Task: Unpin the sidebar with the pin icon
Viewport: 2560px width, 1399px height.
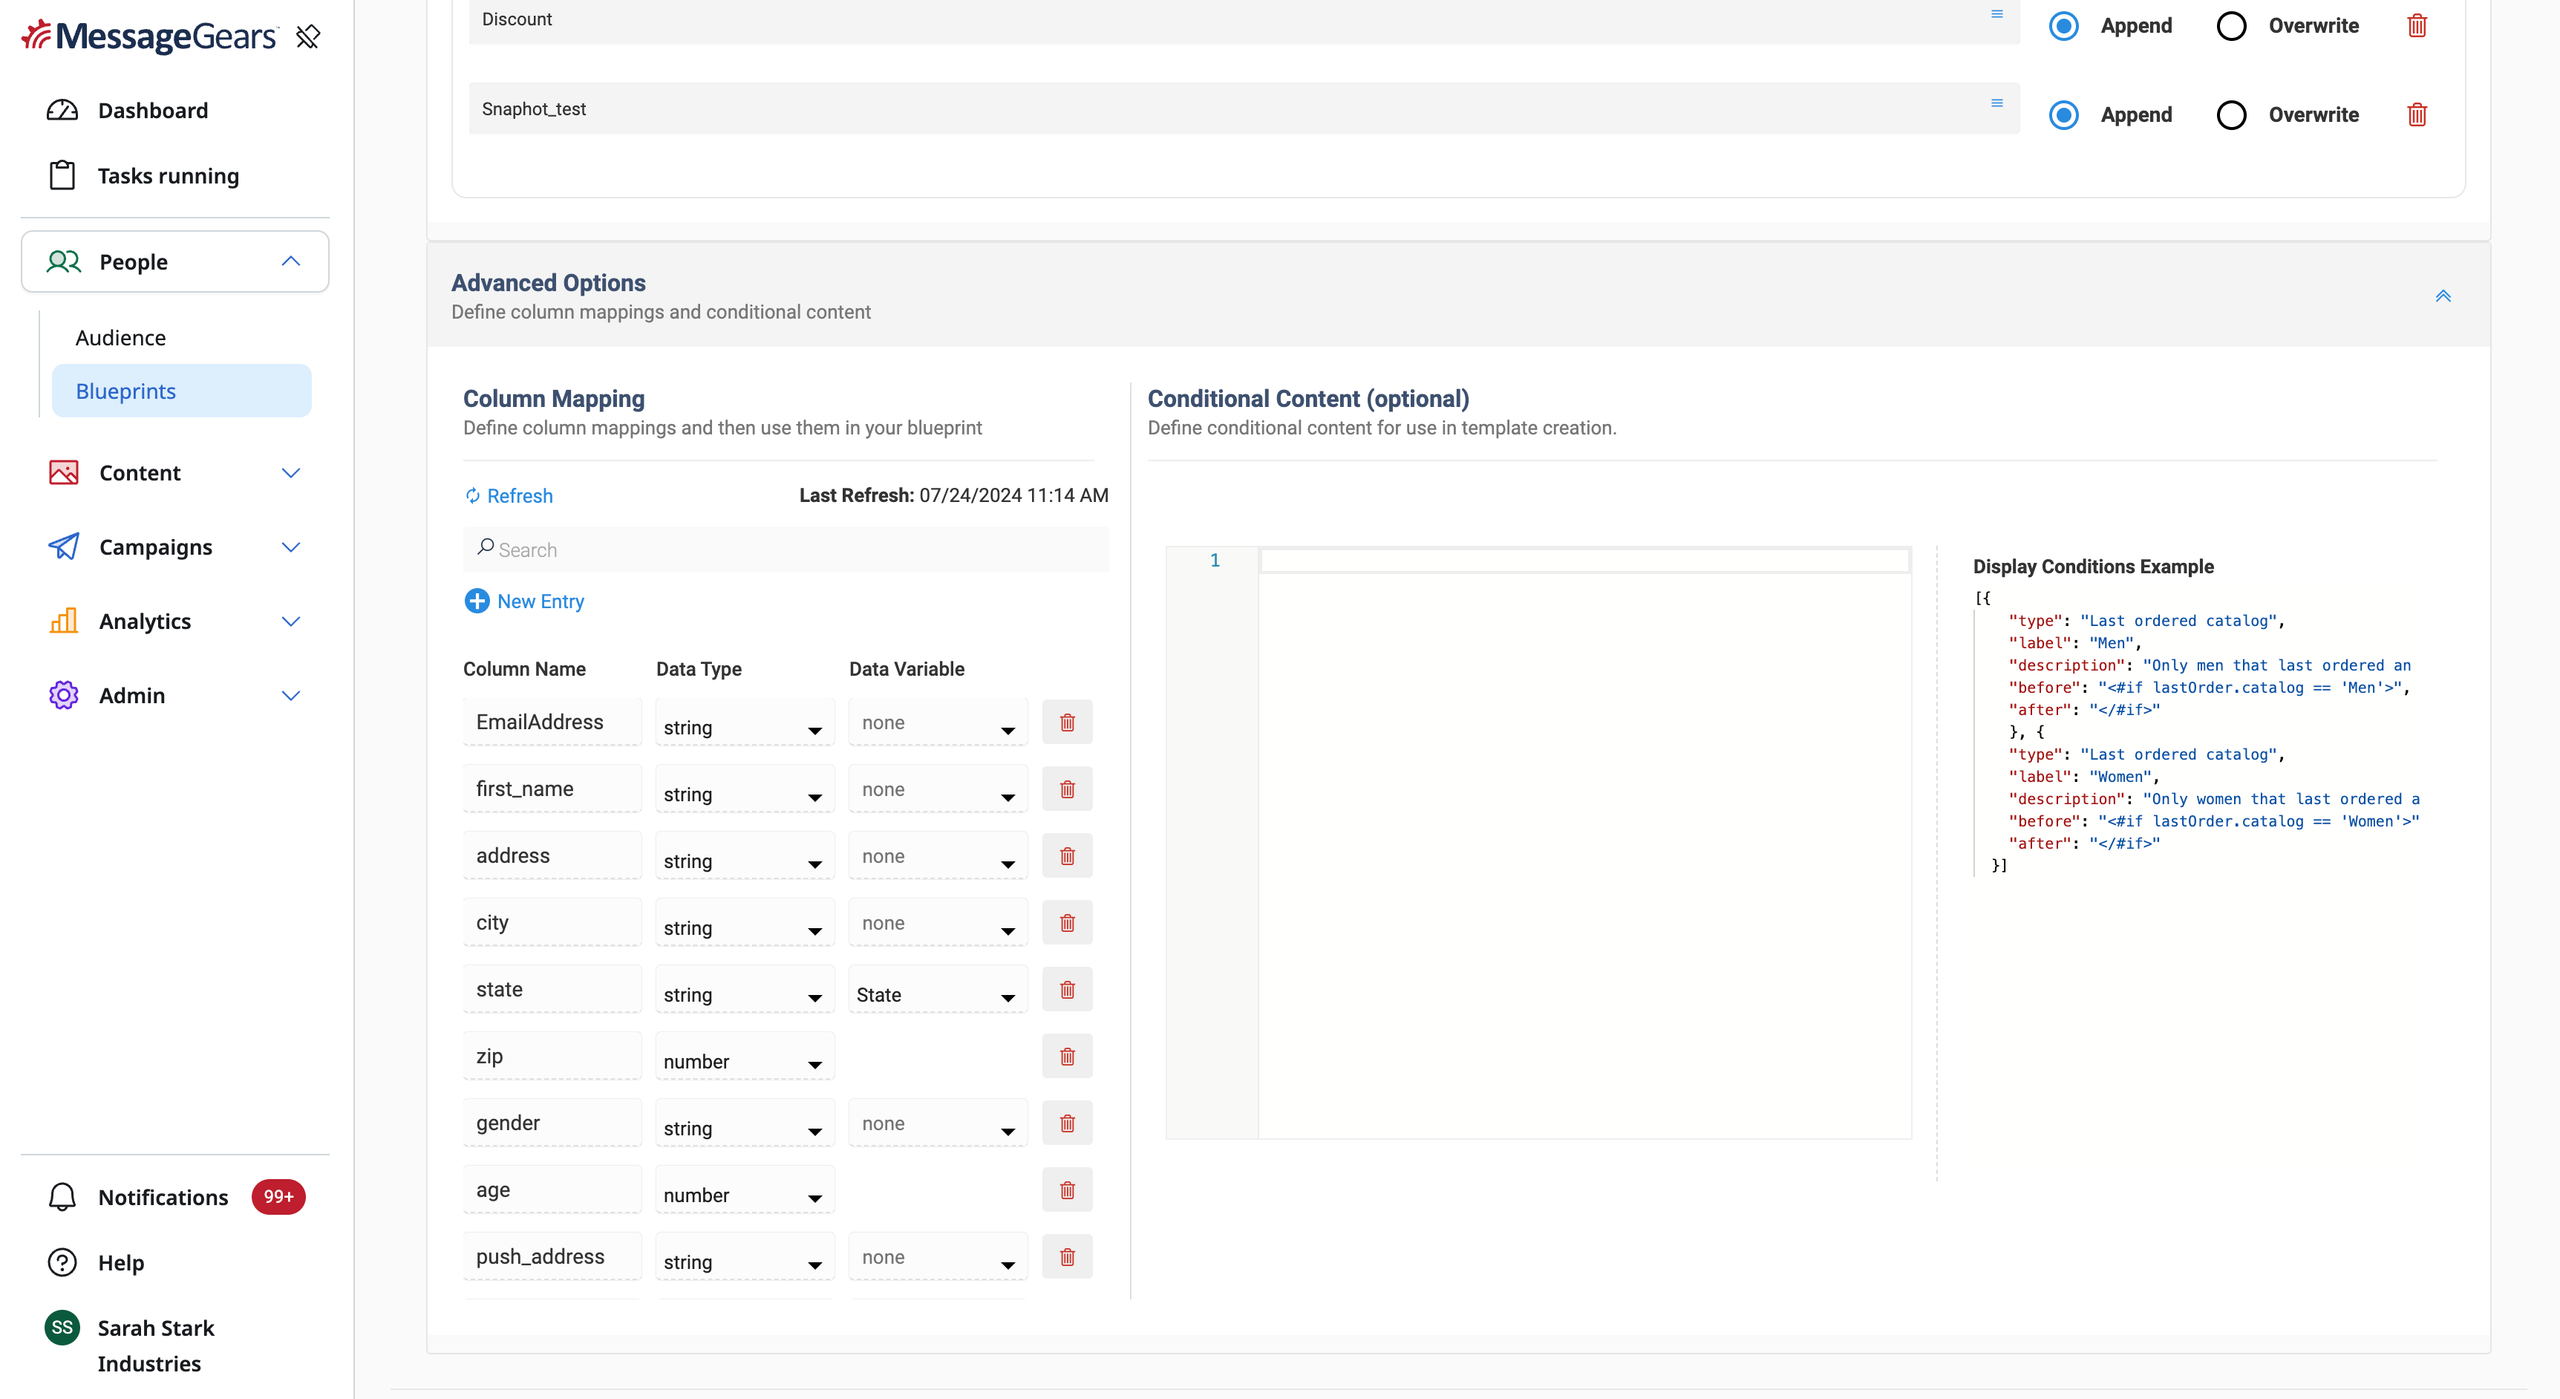Action: [x=308, y=37]
